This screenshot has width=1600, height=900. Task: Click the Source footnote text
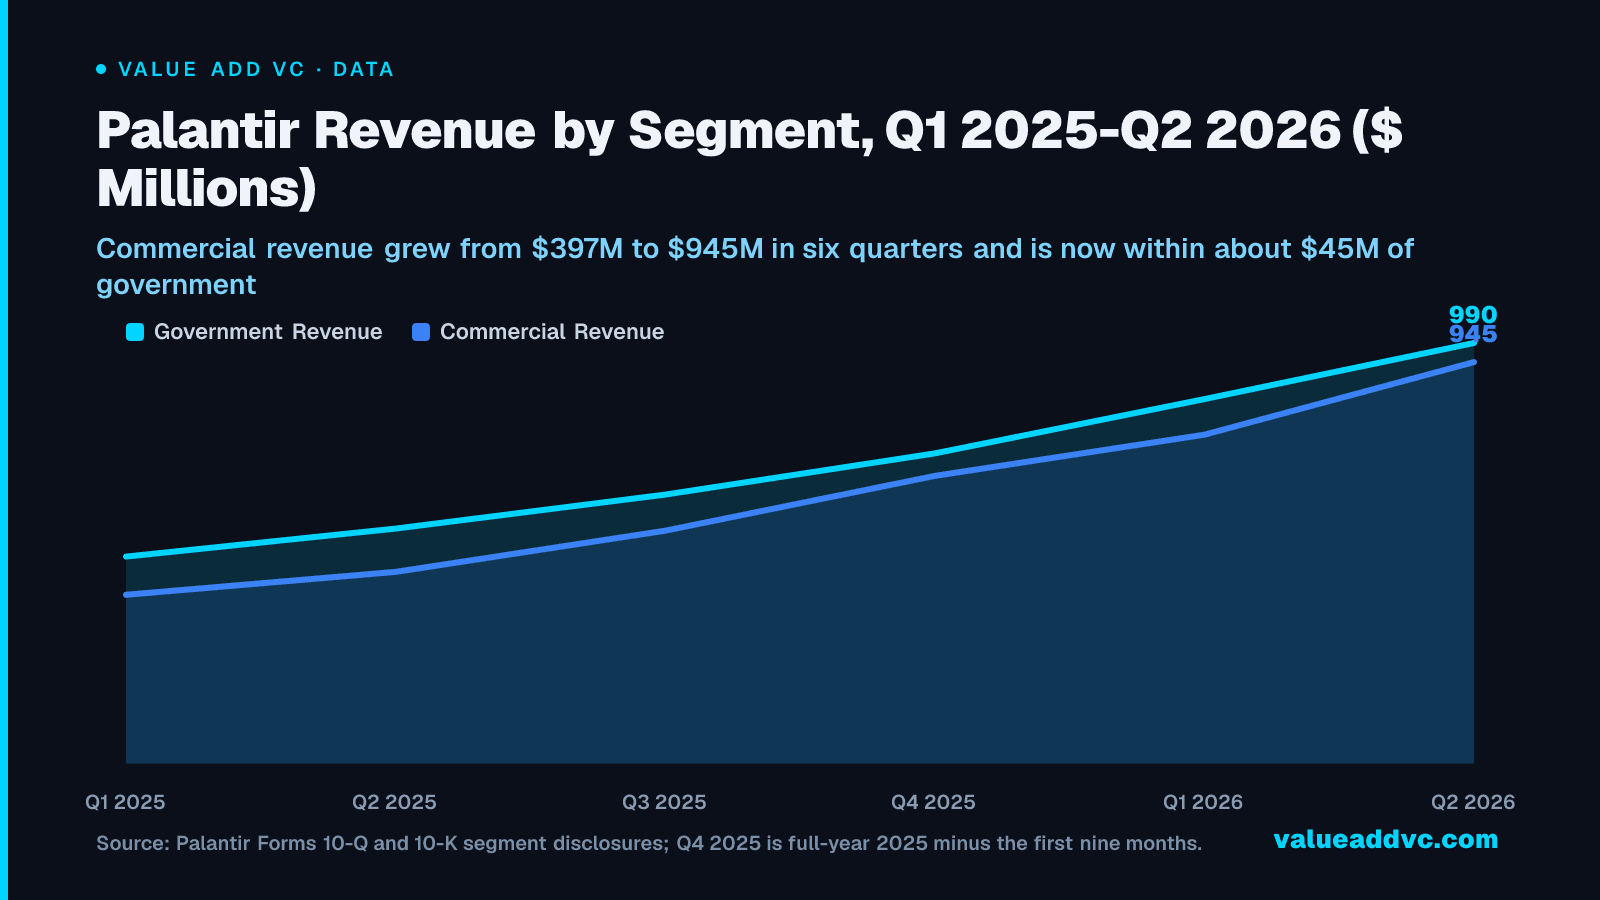click(649, 843)
